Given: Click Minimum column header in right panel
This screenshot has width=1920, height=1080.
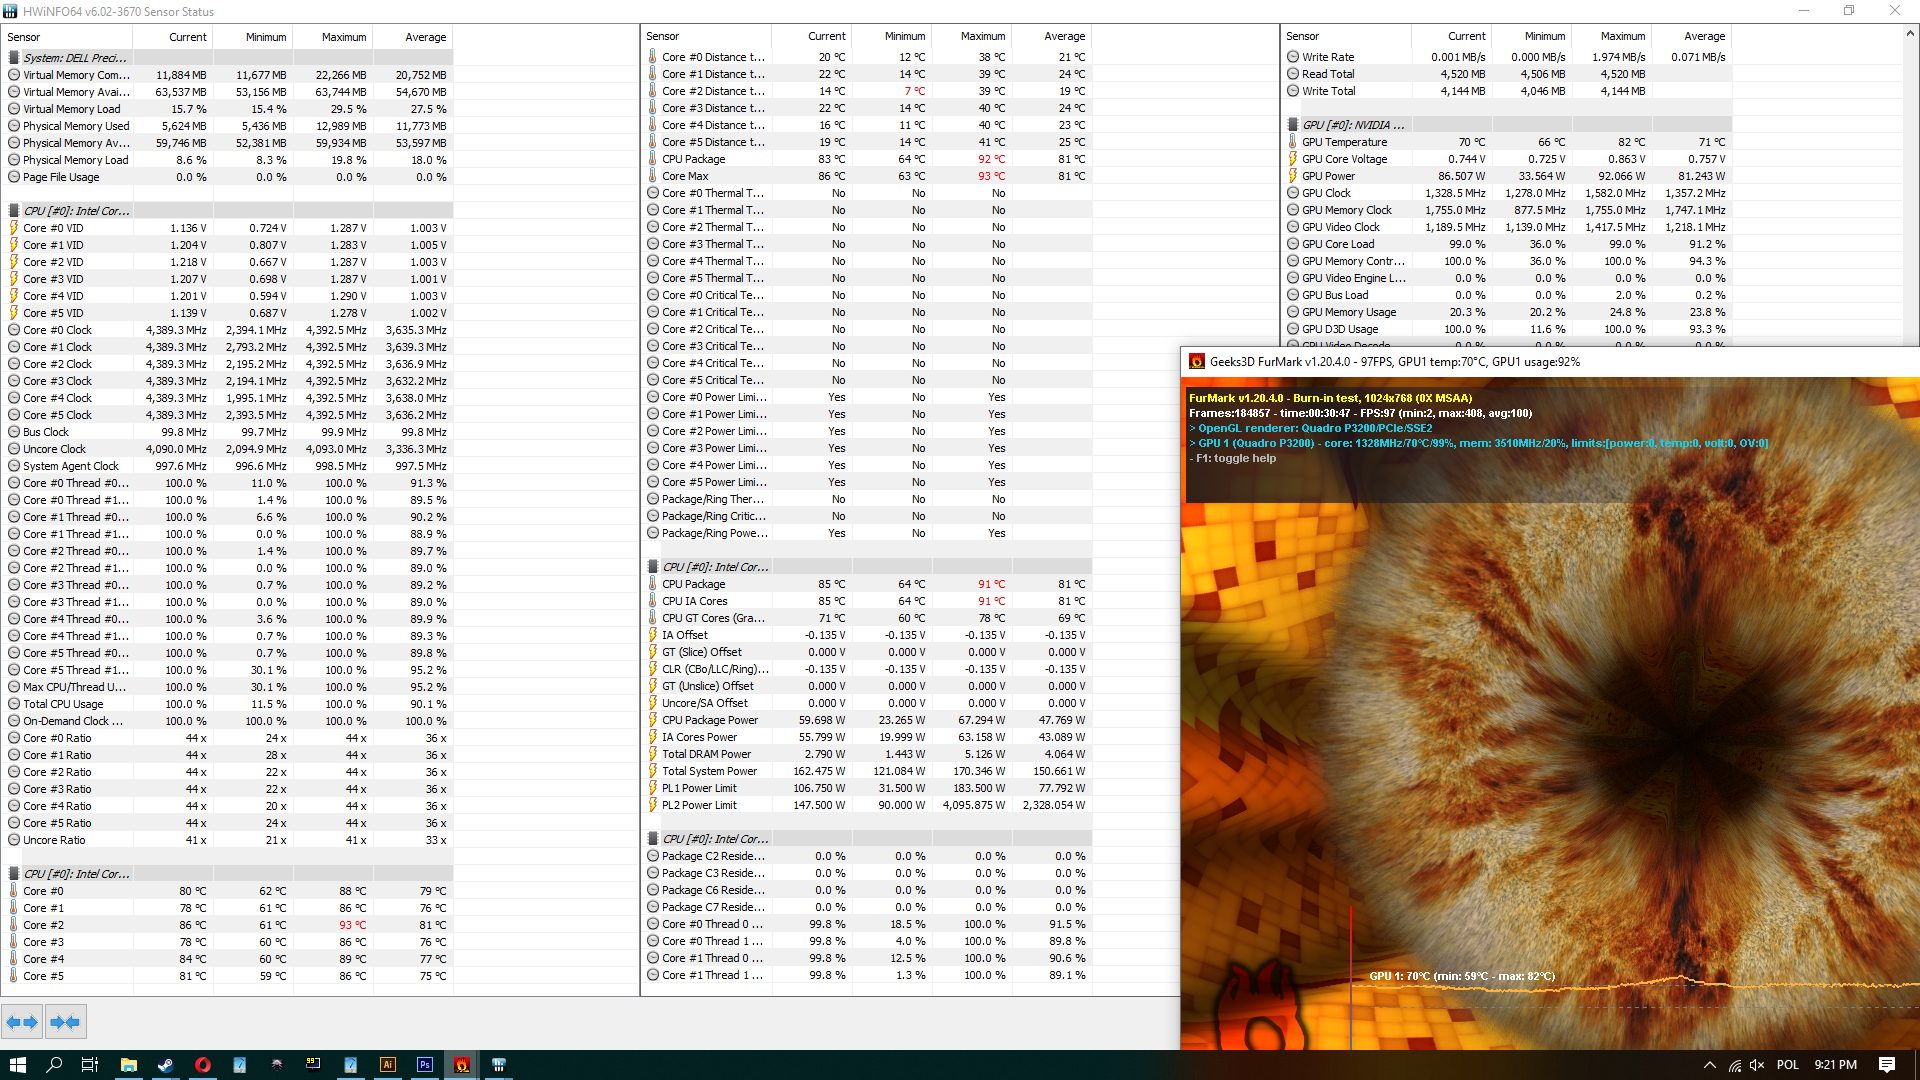Looking at the screenshot, I should pyautogui.click(x=1531, y=36).
